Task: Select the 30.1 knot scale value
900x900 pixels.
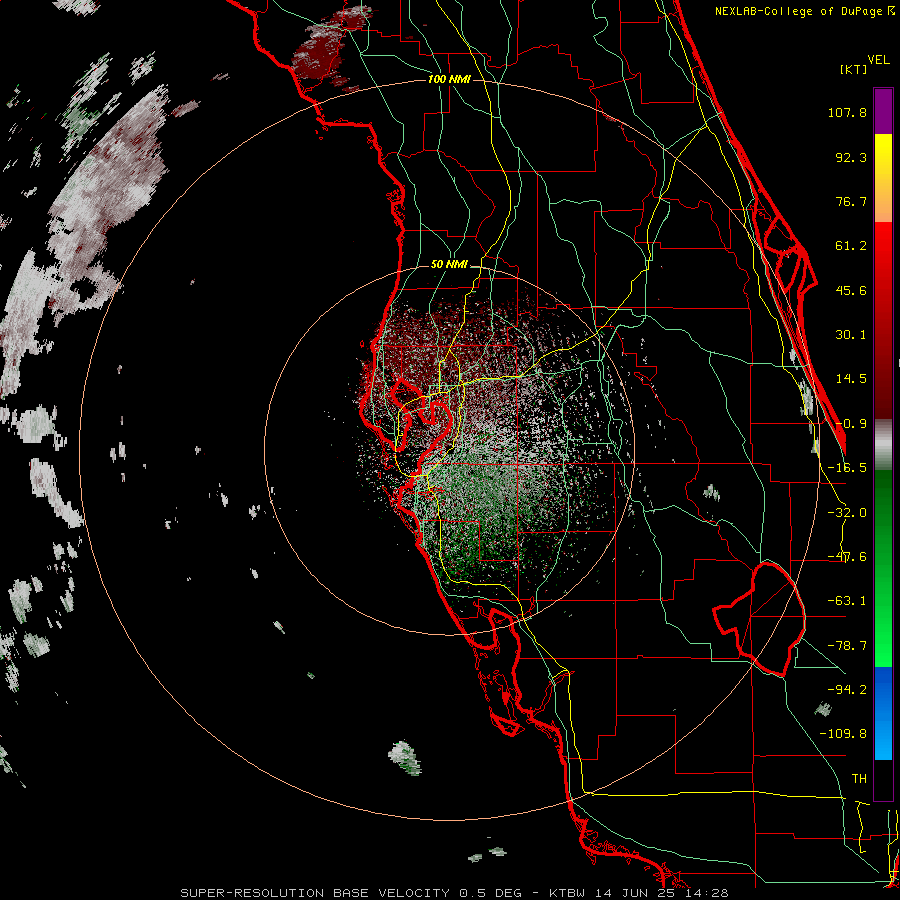Action: (851, 335)
